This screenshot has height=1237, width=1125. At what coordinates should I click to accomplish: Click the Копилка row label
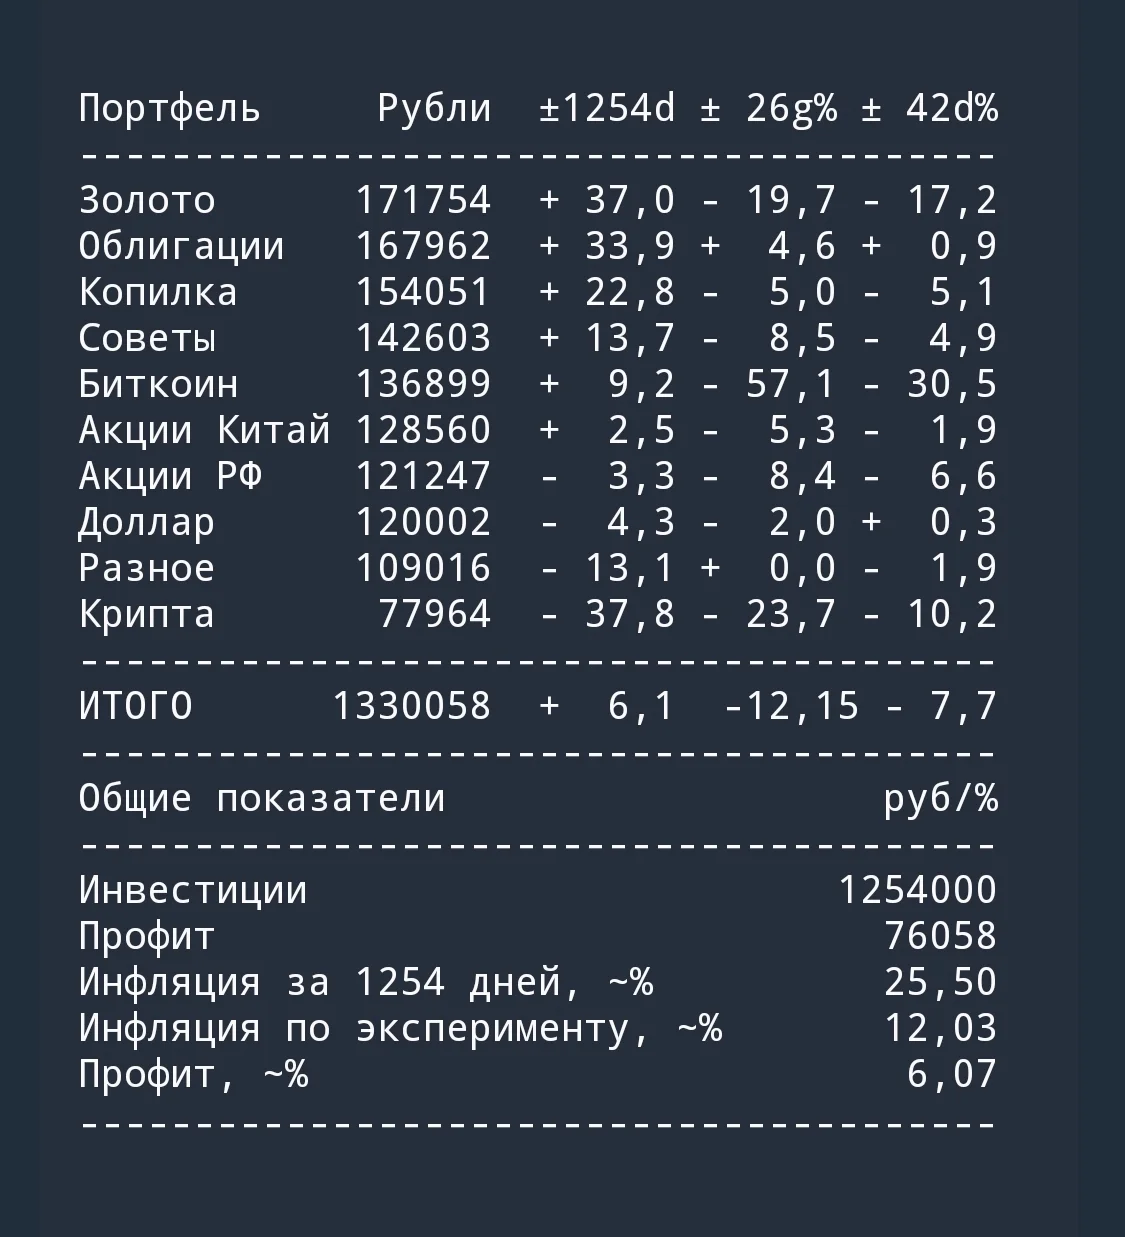pyautogui.click(x=158, y=292)
